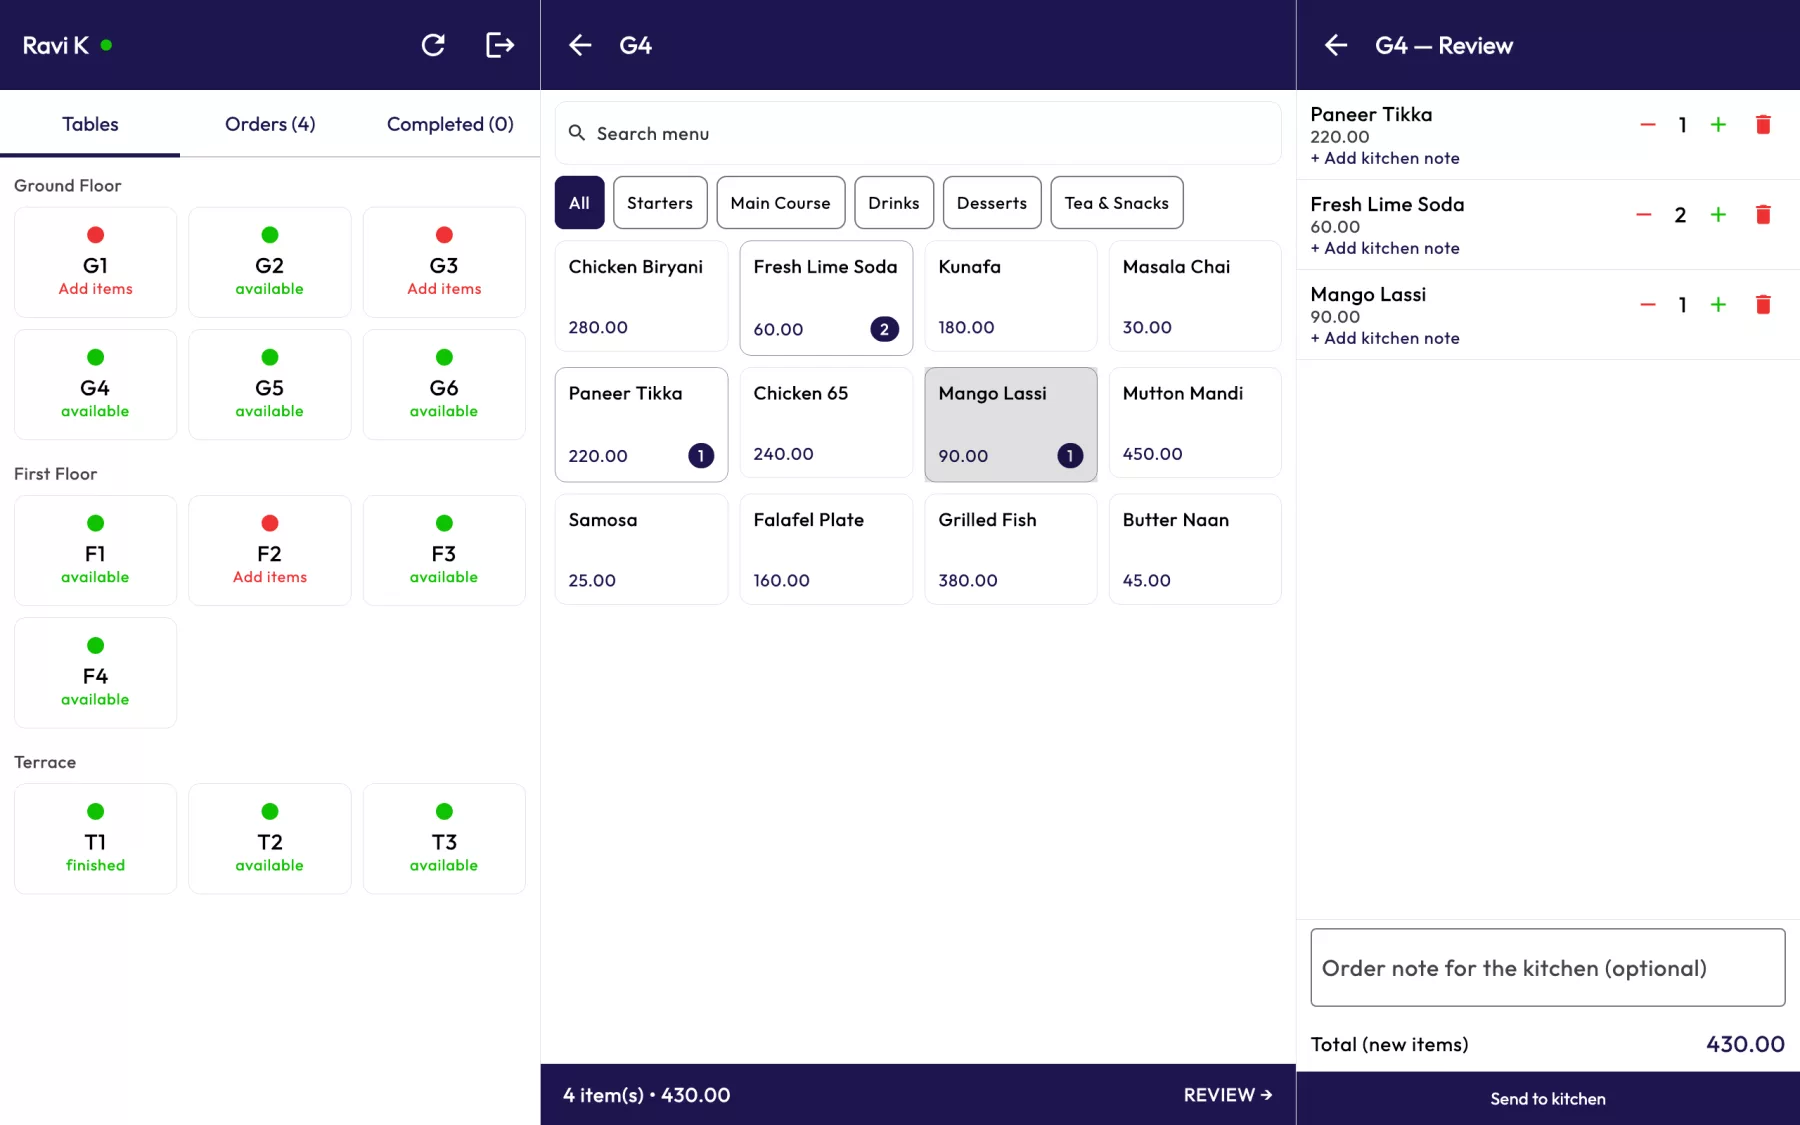The height and width of the screenshot is (1125, 1800).
Task: Decrease Mango Lassi quantity
Action: (1648, 305)
